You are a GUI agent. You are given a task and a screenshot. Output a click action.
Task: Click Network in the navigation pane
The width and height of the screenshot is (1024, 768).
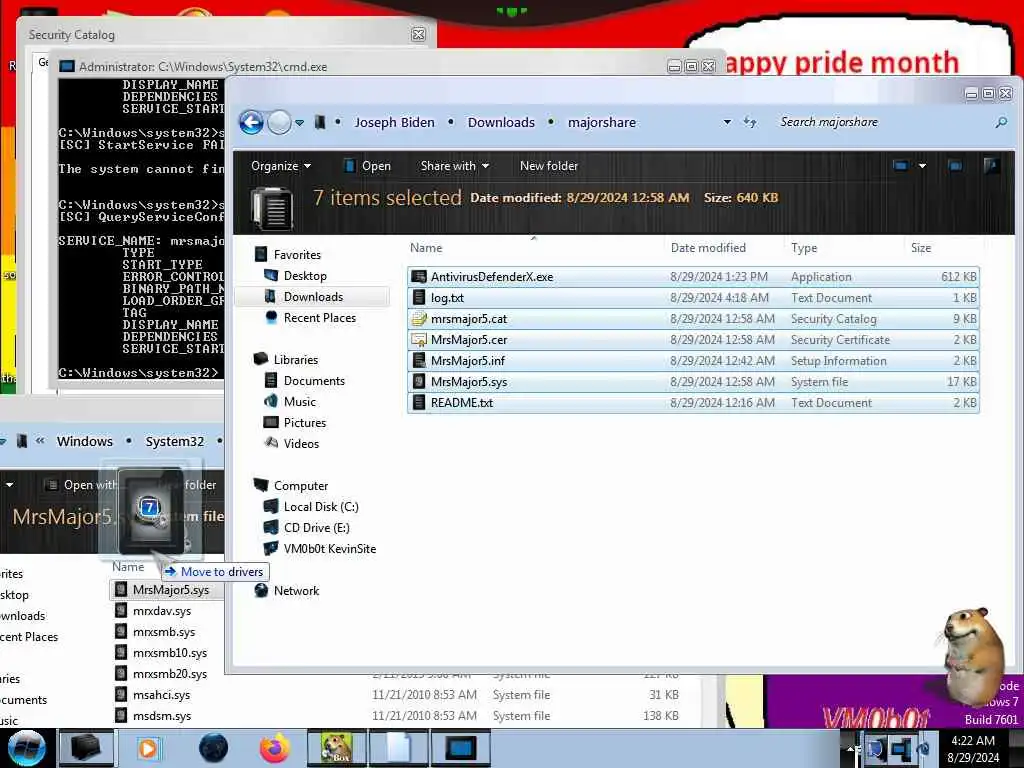[296, 590]
